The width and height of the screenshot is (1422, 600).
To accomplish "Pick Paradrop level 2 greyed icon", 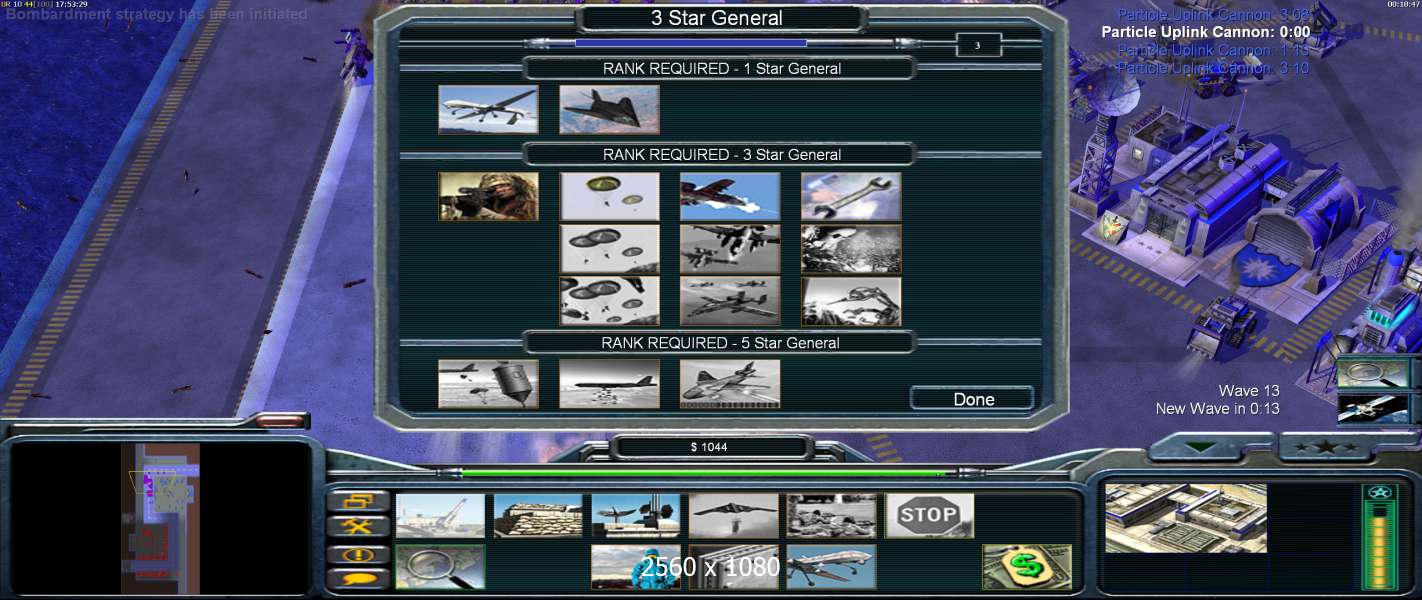I will [x=609, y=249].
